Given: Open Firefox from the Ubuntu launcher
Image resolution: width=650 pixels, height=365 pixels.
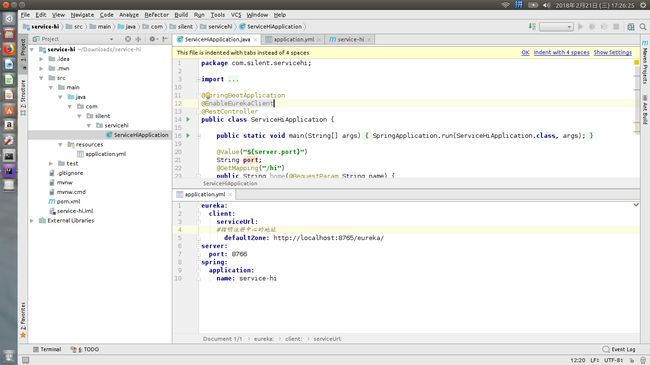Looking at the screenshot, I should pos(9,49).
